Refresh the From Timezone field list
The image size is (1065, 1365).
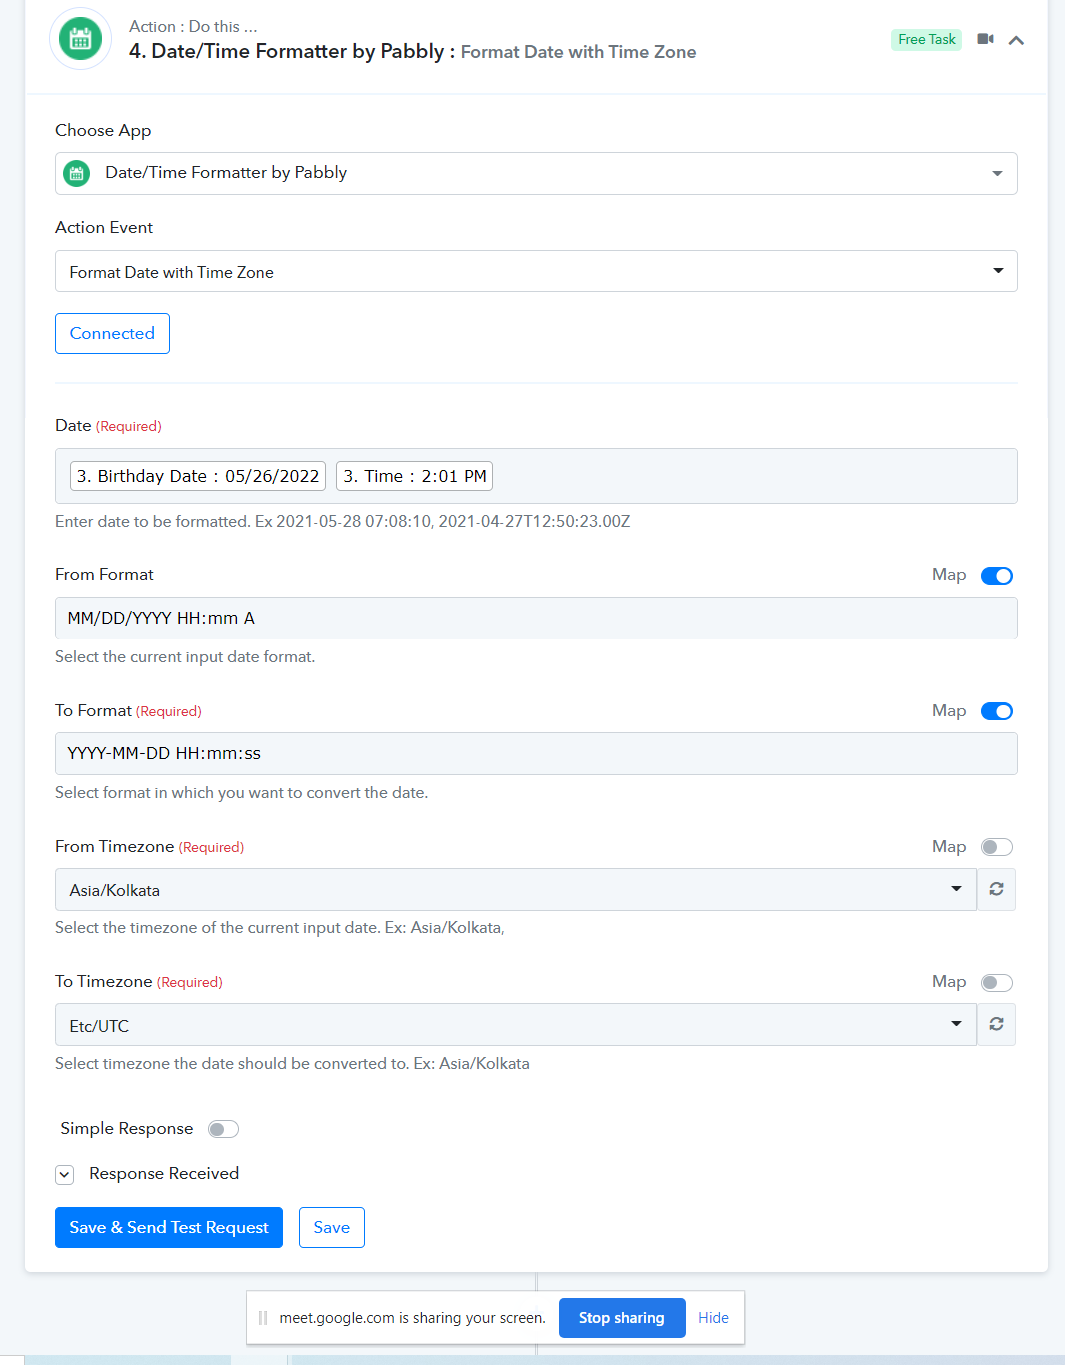[x=996, y=889]
